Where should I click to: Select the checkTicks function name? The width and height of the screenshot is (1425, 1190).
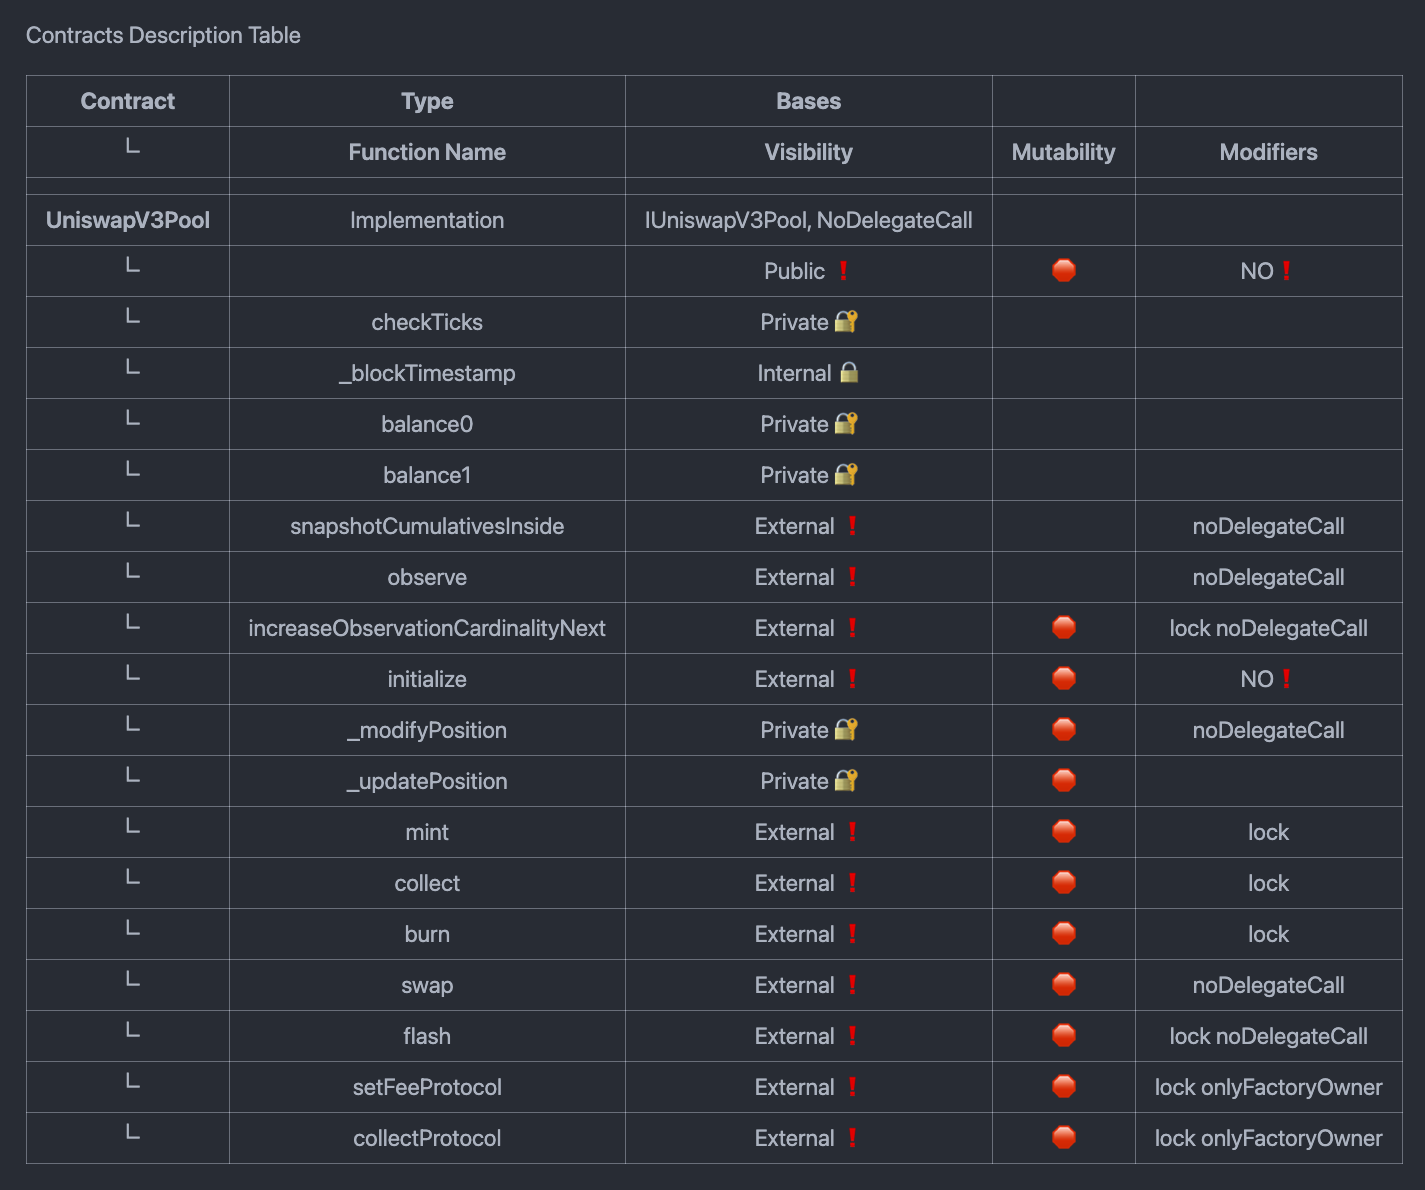click(x=427, y=322)
